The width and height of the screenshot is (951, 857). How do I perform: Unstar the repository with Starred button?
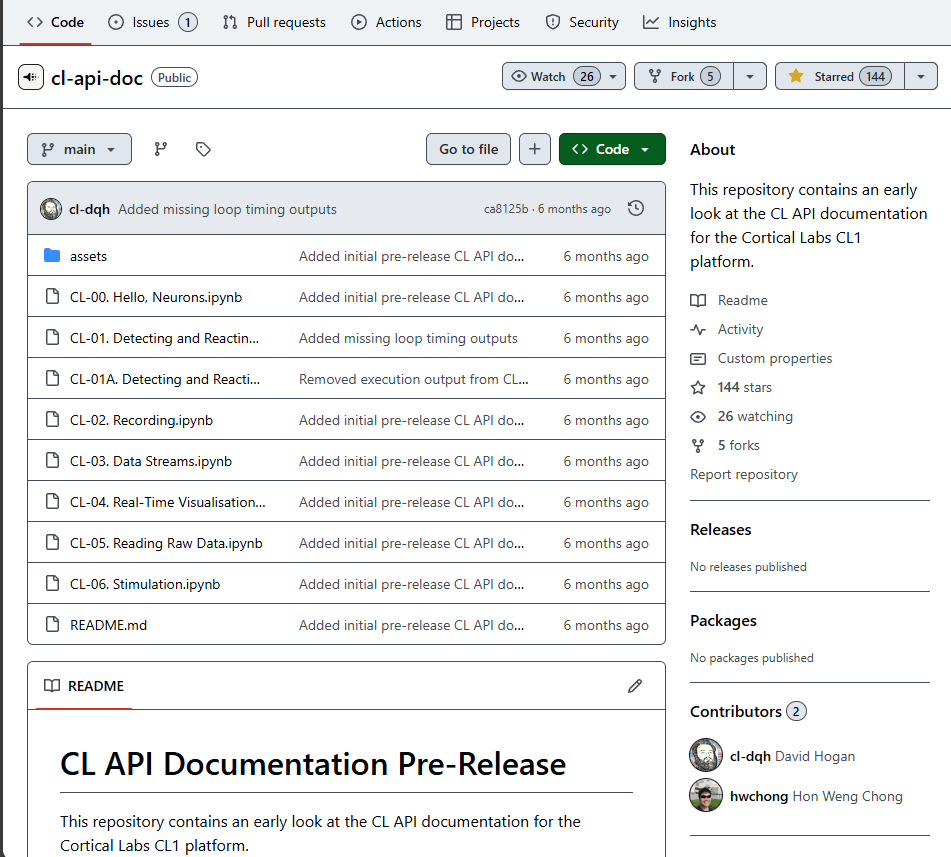point(840,76)
